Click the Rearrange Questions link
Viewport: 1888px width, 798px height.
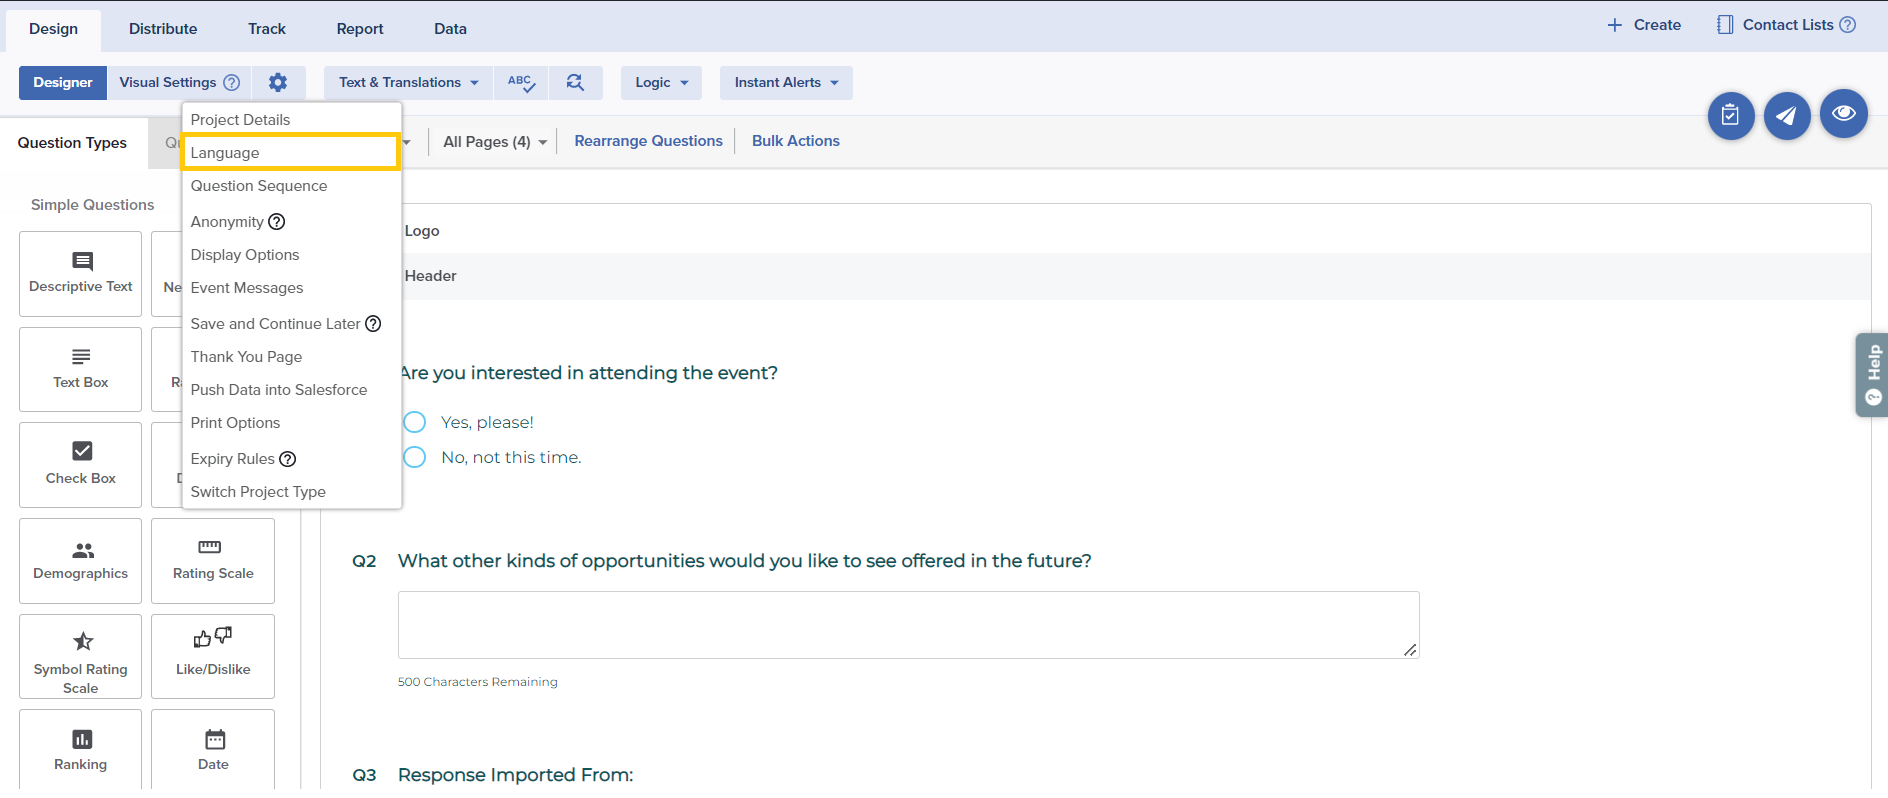point(648,141)
